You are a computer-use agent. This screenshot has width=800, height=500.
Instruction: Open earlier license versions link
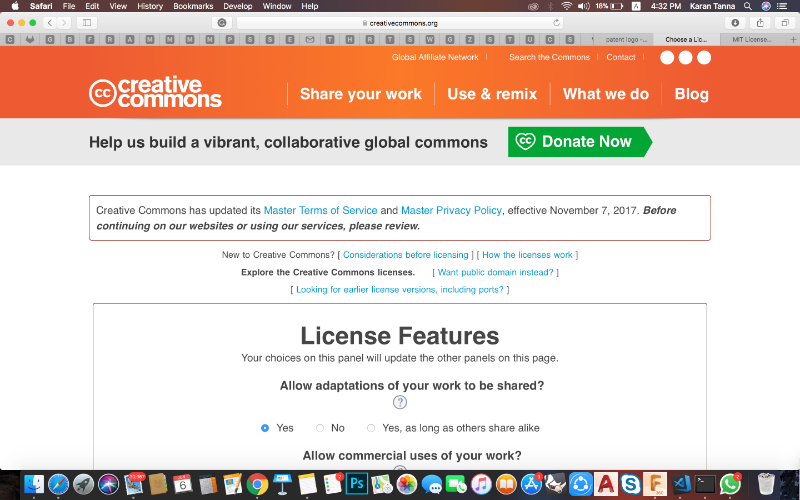tap(399, 289)
